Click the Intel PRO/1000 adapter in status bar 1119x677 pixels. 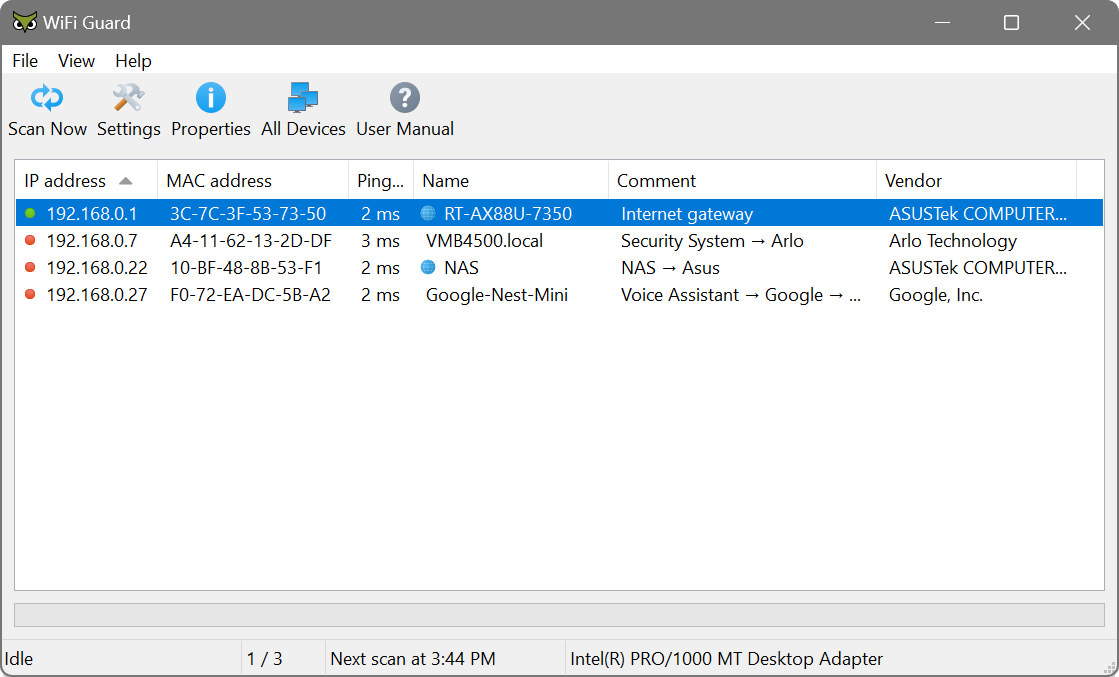725,658
